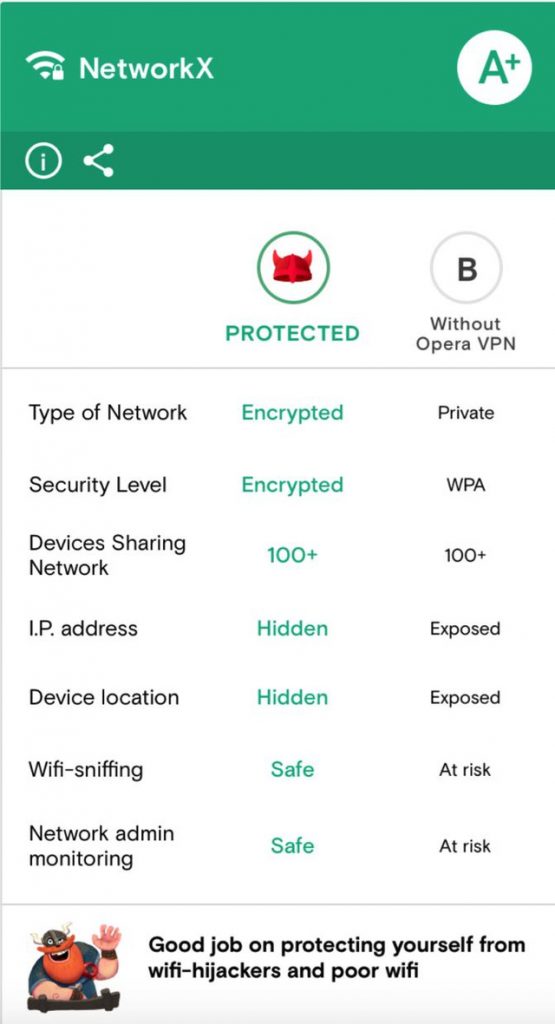The width and height of the screenshot is (555, 1024).
Task: Tap the NetworkX network name
Action: [146, 68]
